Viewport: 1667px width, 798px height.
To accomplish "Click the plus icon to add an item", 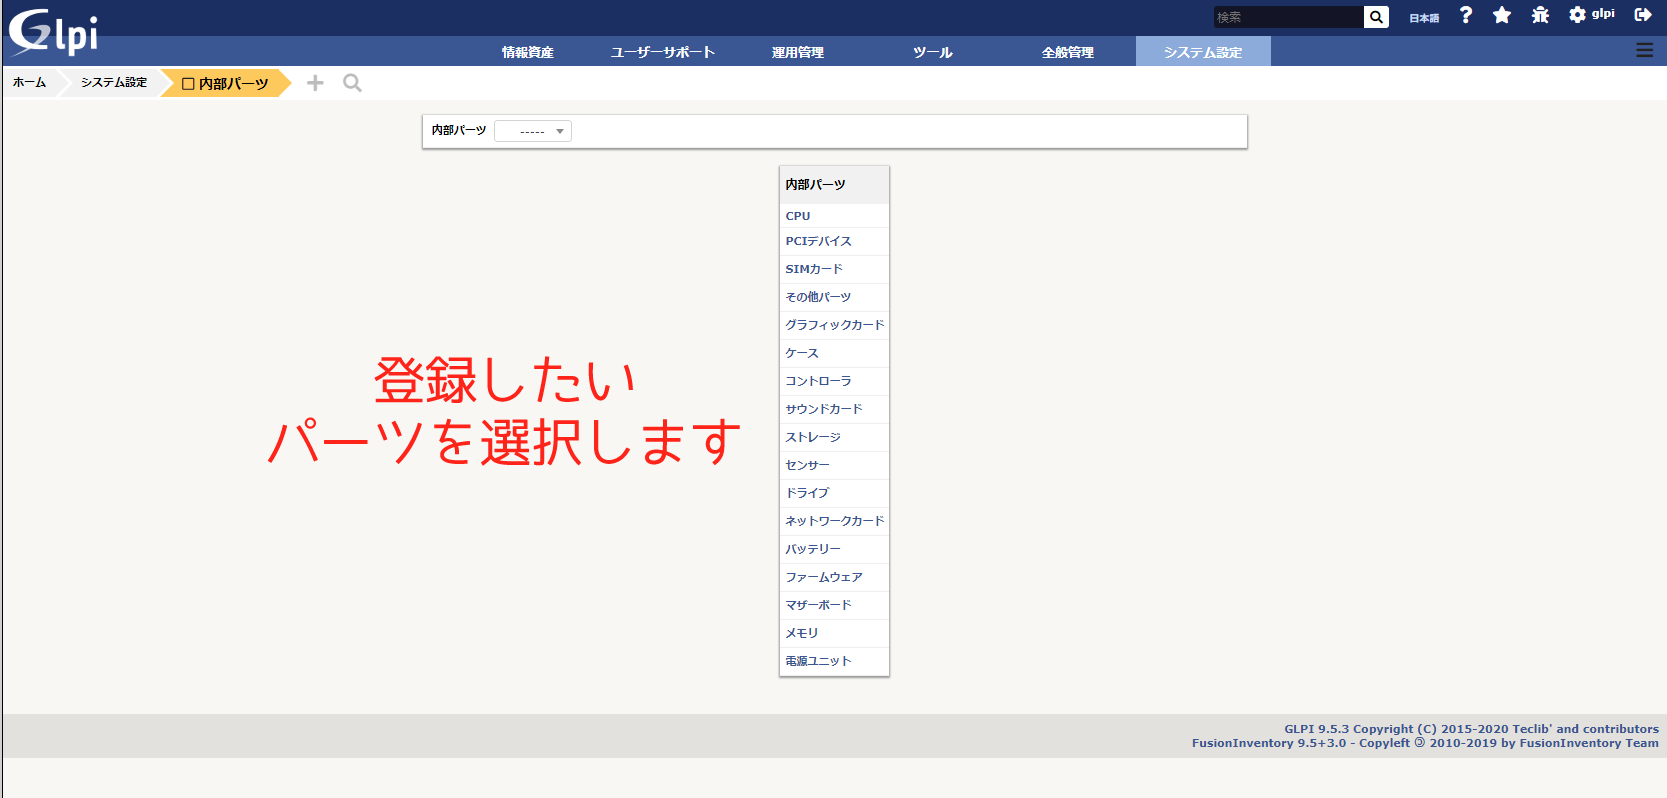I will [x=315, y=83].
